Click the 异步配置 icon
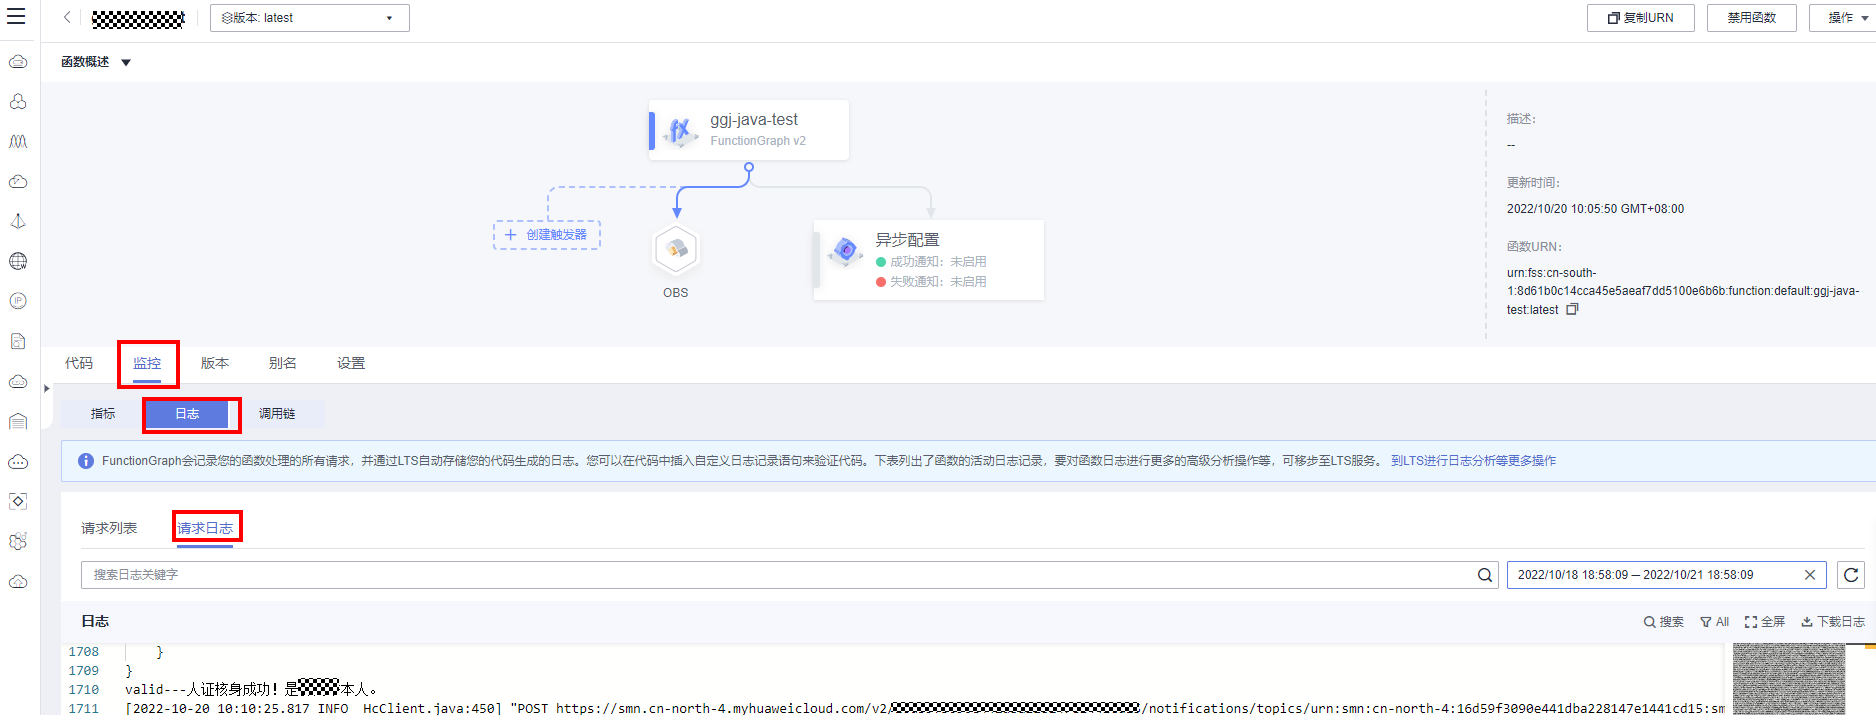Viewport: 1876px width, 715px height. 846,250
